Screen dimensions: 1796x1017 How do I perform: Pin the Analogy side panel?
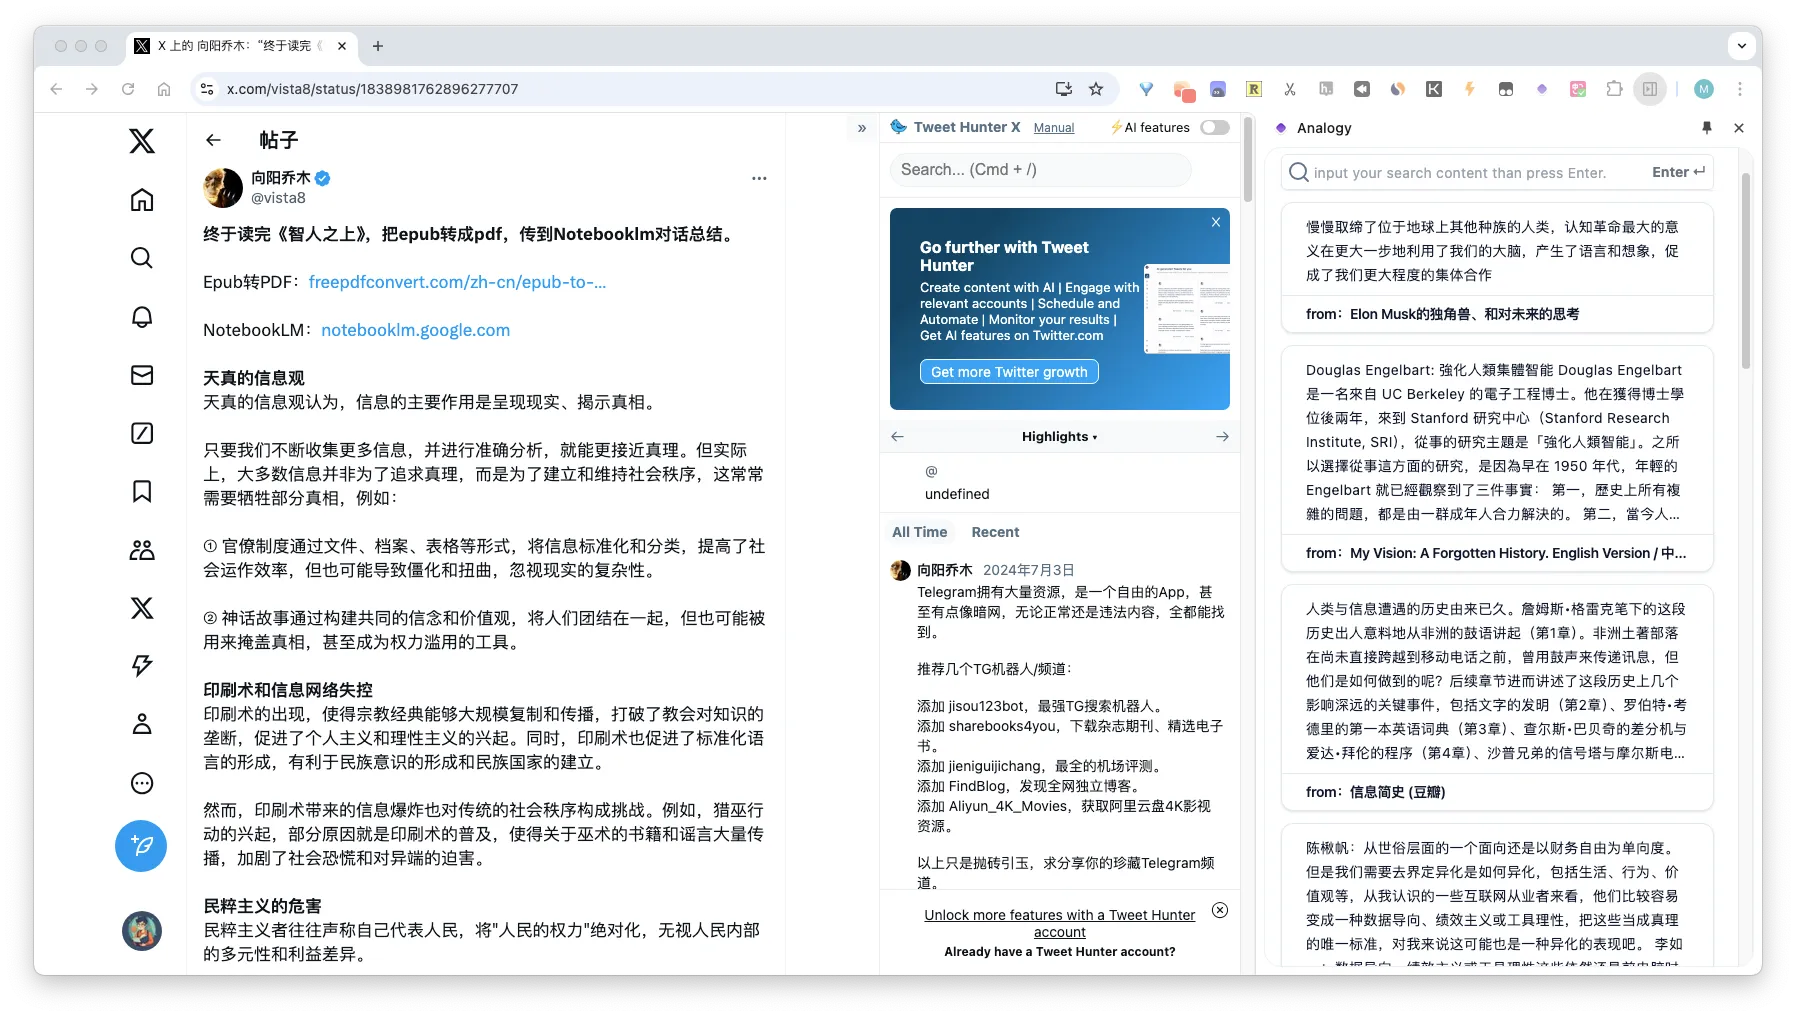(x=1707, y=128)
